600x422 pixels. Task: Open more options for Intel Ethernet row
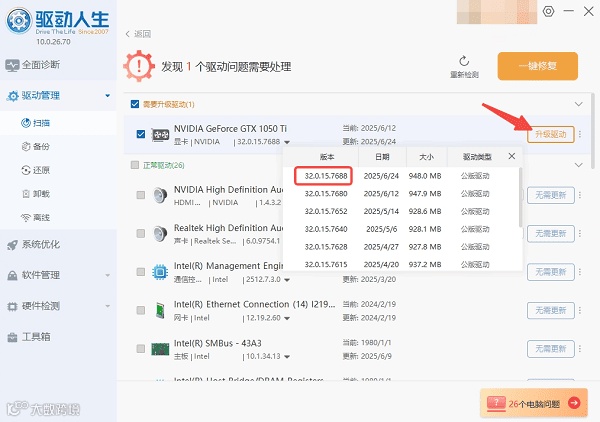(580, 310)
